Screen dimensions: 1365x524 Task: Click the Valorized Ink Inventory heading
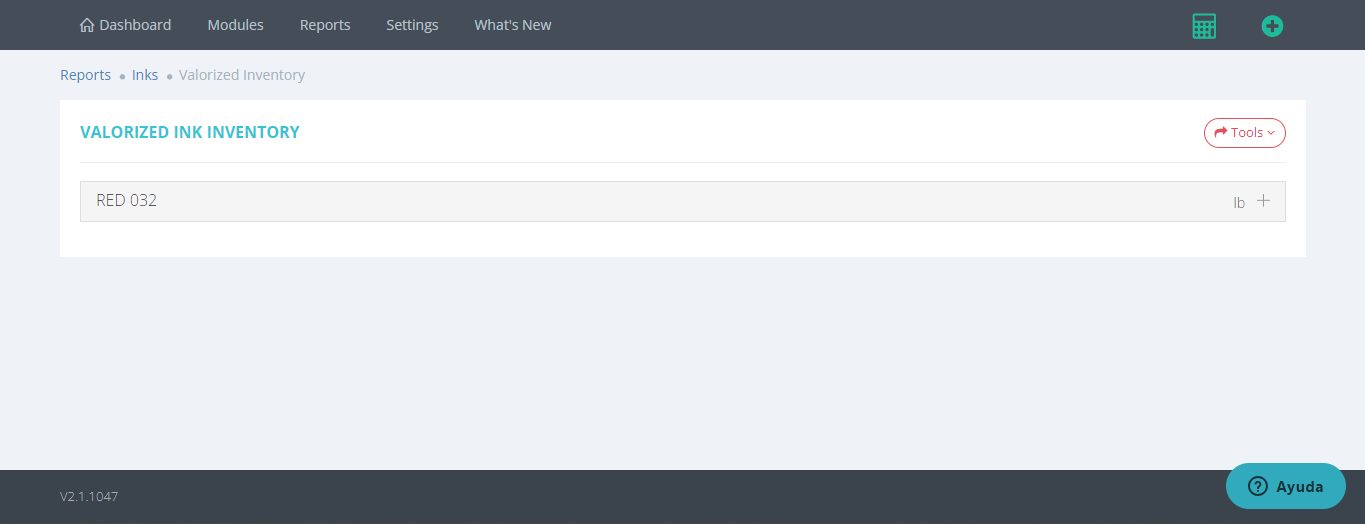coord(189,132)
